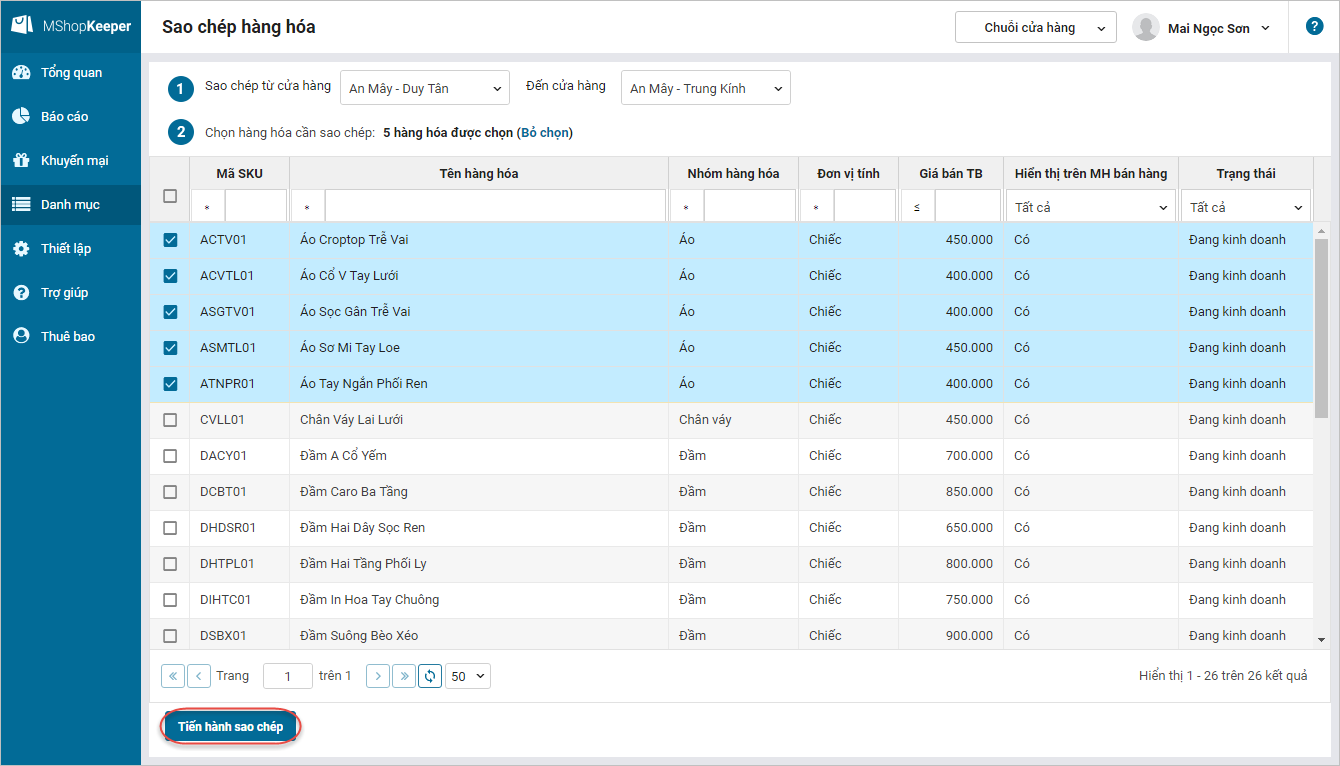Uncheck the ACTV01 row checkbox
1340x766 pixels.
(x=170, y=240)
